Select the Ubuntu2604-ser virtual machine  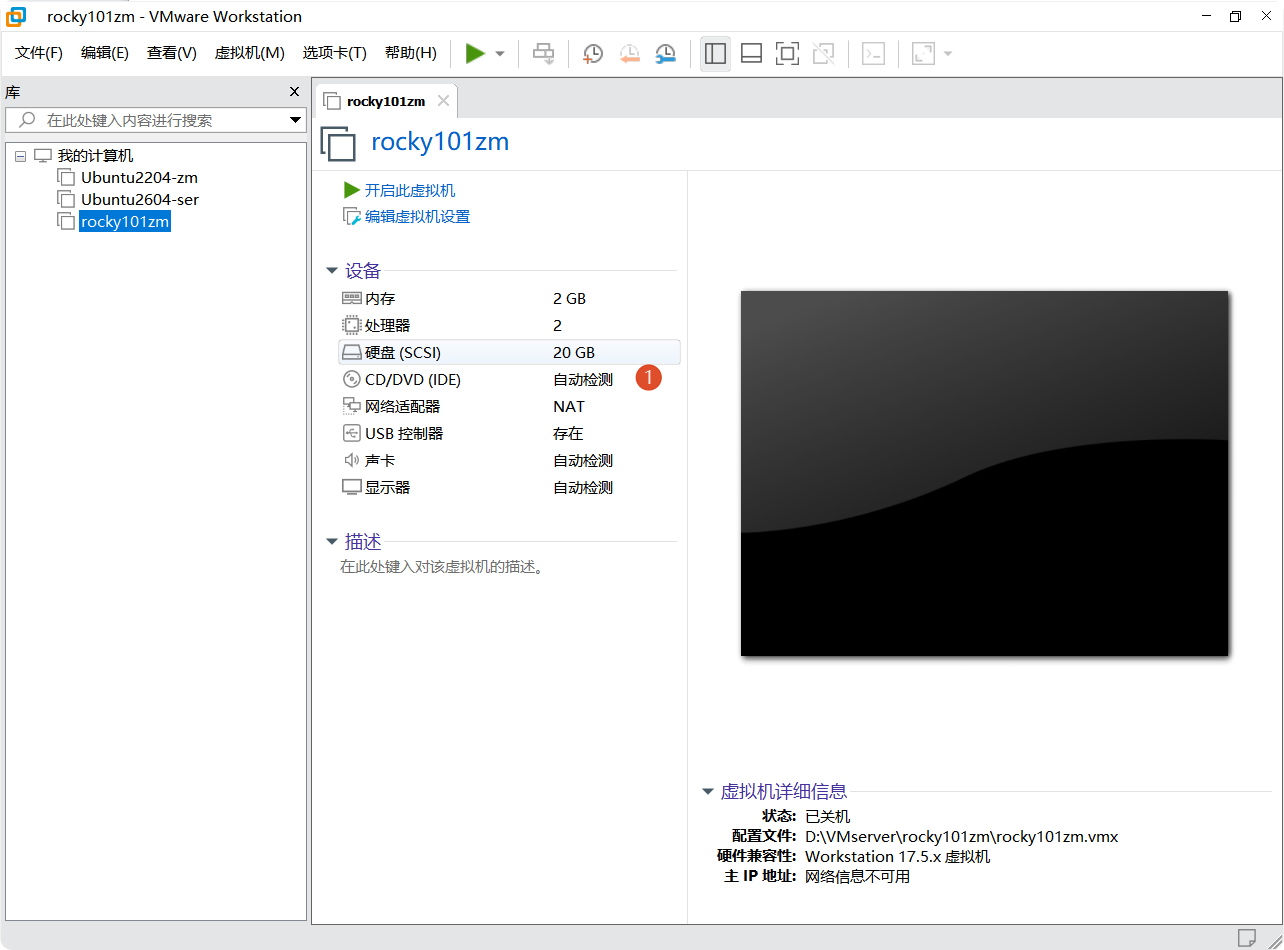pos(140,200)
